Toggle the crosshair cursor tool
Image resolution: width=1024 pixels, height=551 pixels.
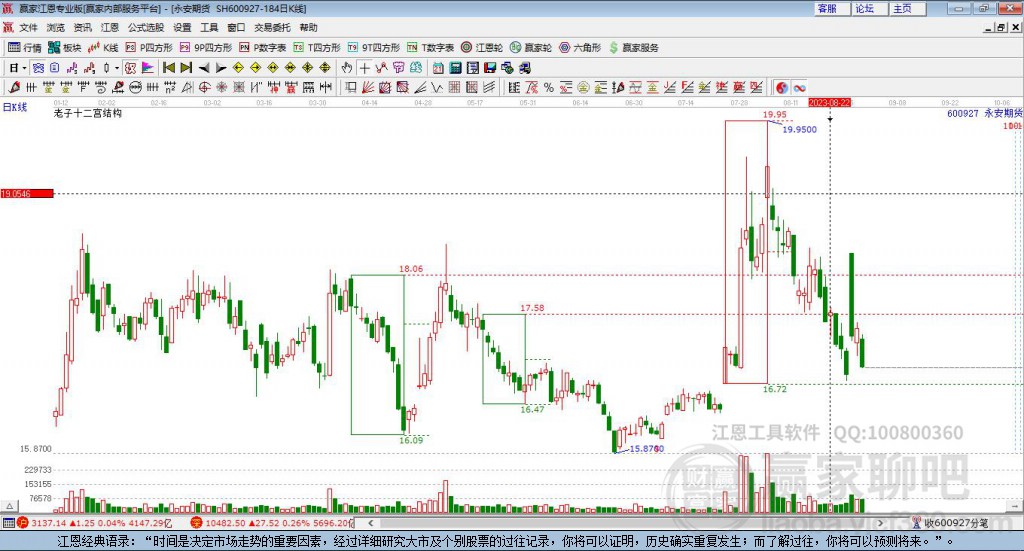pos(364,68)
